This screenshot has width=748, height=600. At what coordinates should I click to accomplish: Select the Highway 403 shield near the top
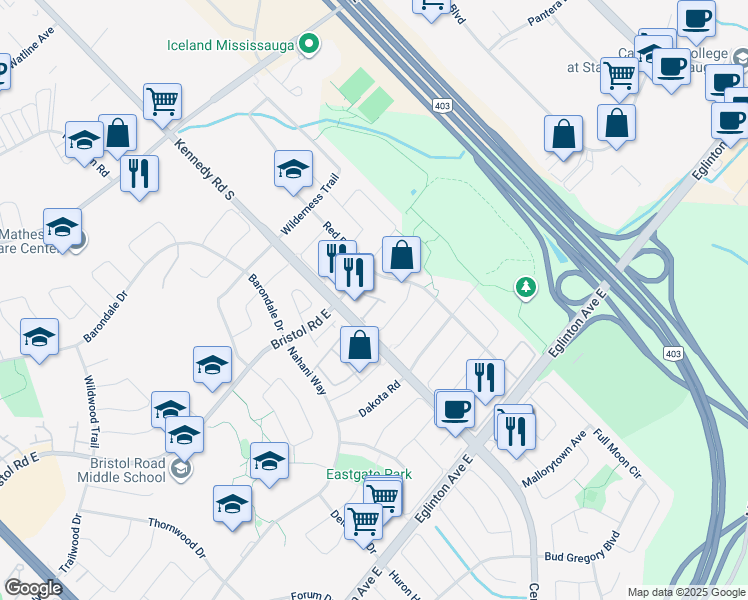(x=443, y=105)
